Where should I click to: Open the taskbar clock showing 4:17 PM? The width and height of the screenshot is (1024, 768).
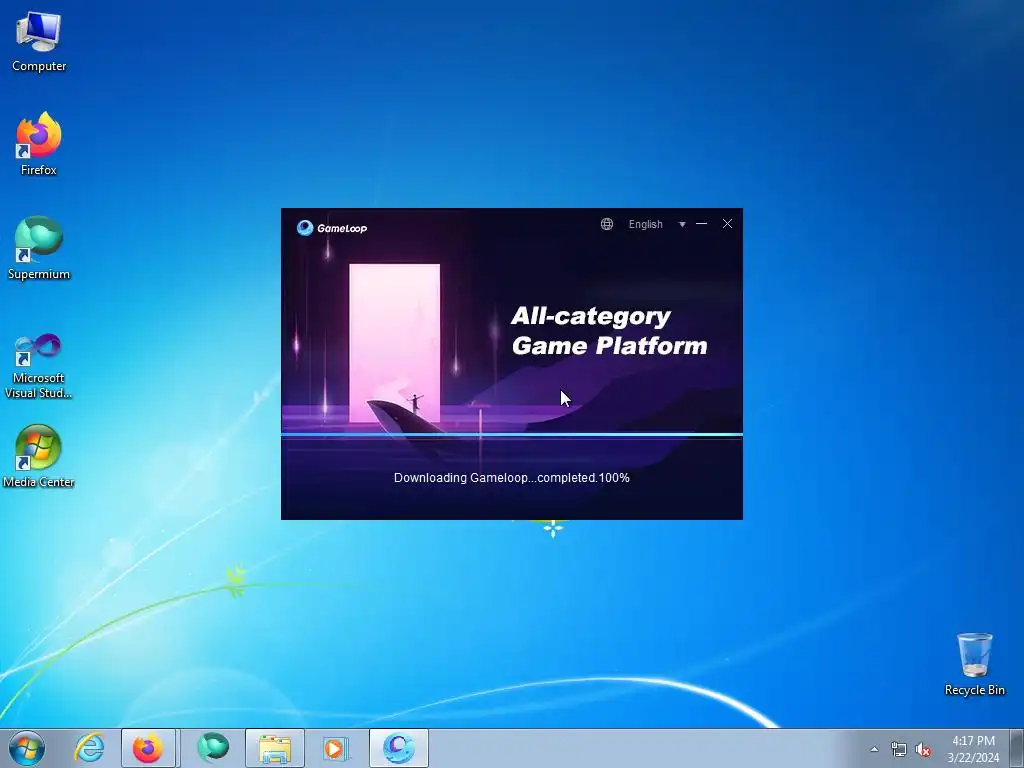[x=973, y=749]
